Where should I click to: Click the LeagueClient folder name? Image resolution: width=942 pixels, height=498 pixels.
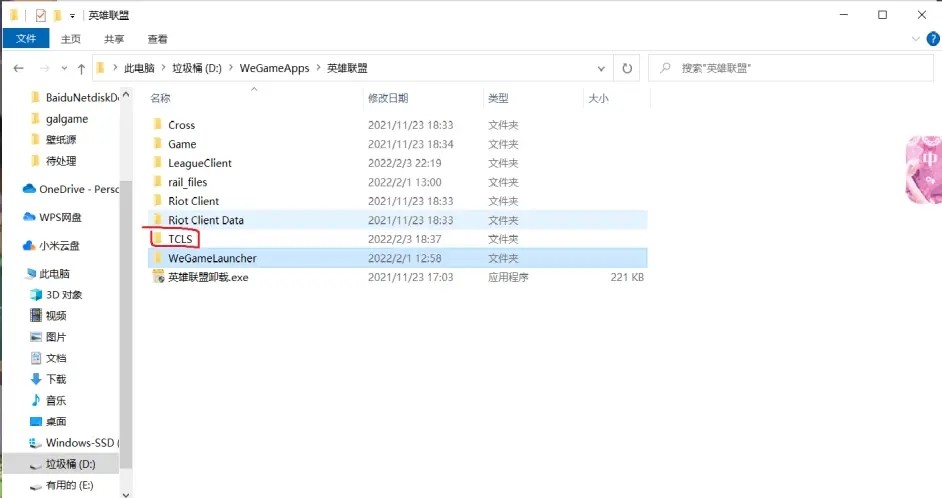pyautogui.click(x=199, y=163)
